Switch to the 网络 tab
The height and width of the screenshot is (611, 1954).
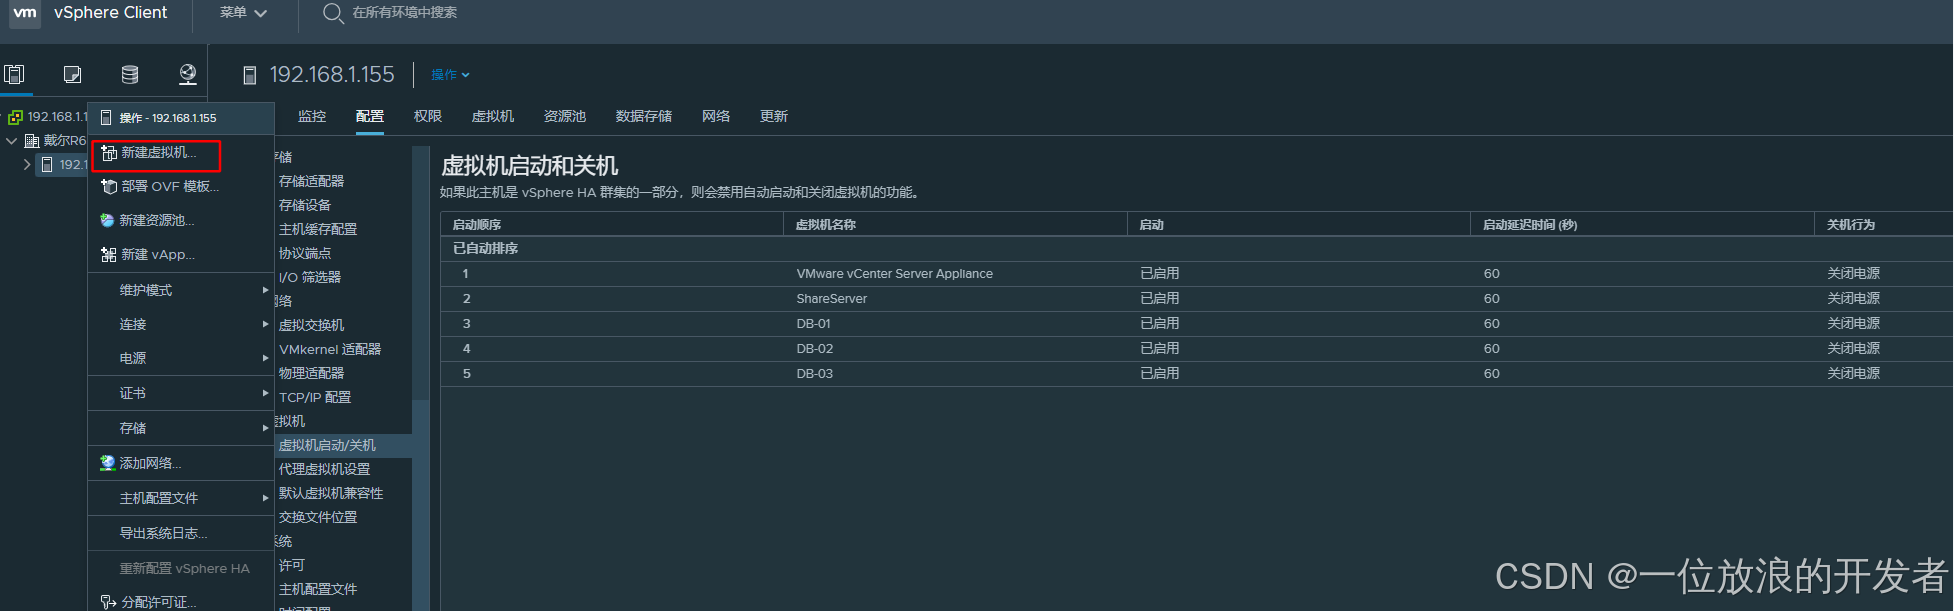716,117
